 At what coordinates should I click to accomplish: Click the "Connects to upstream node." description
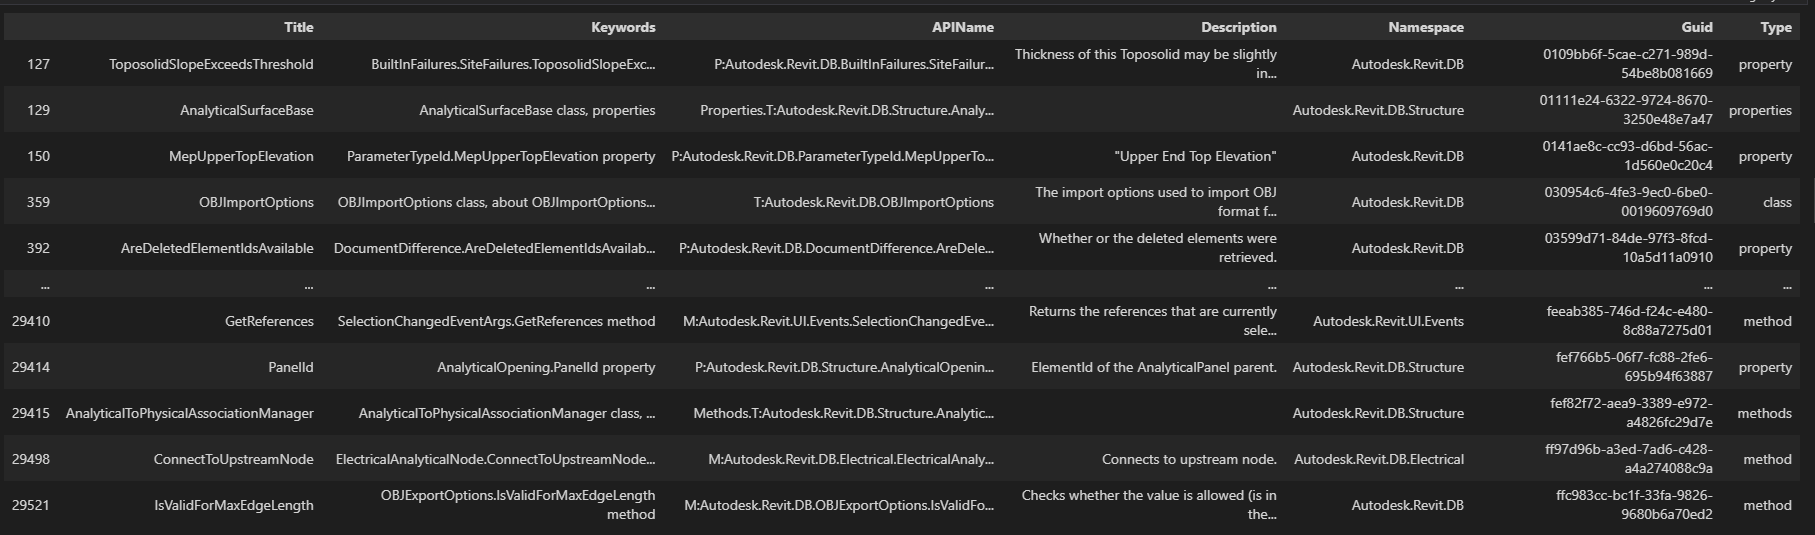1189,459
